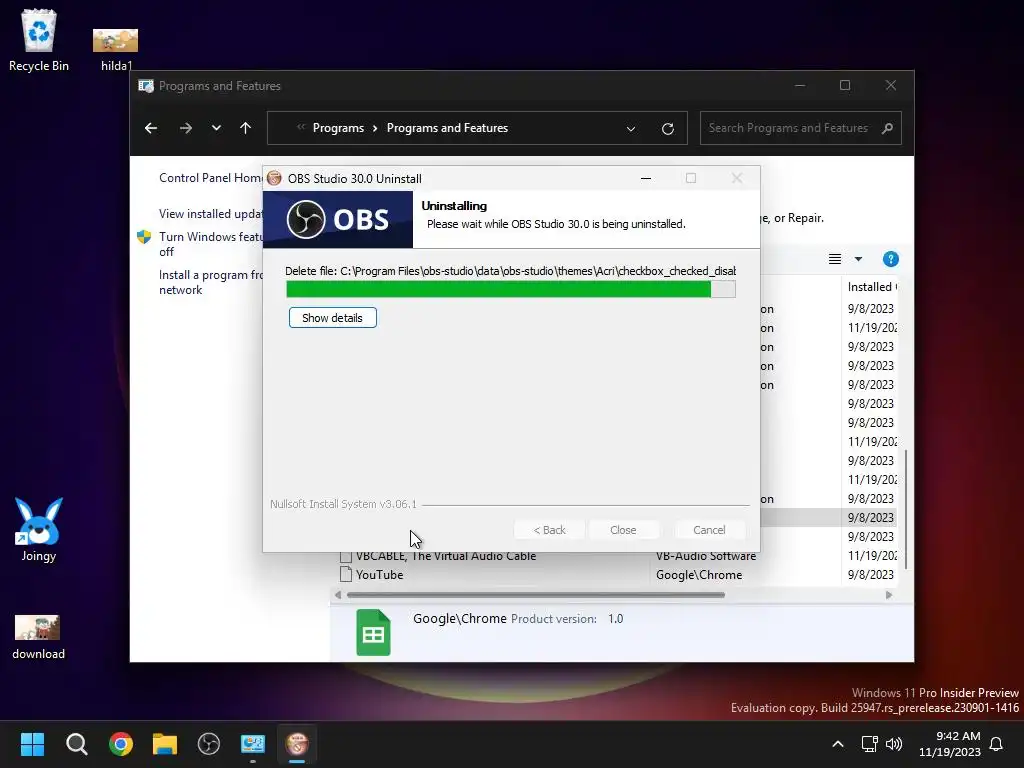
Task: Click Programs and Features breadcrumb segment
Action: click(x=447, y=128)
